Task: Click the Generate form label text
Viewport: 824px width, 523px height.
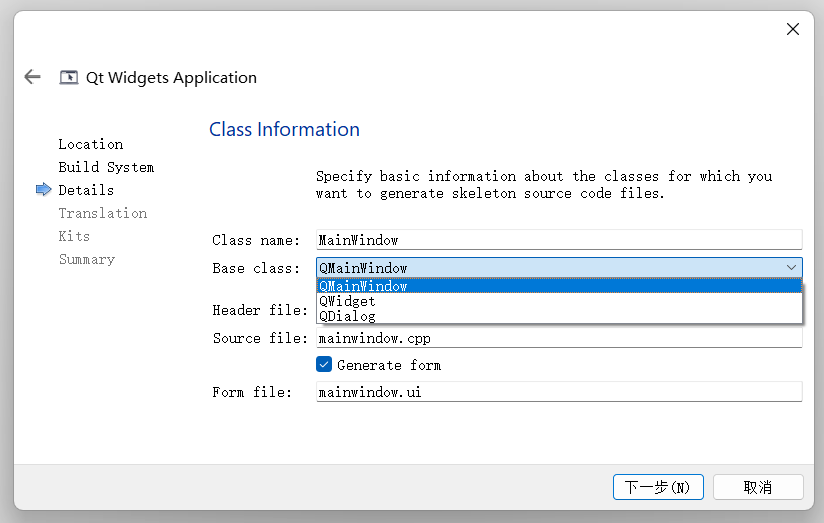Action: coord(389,365)
